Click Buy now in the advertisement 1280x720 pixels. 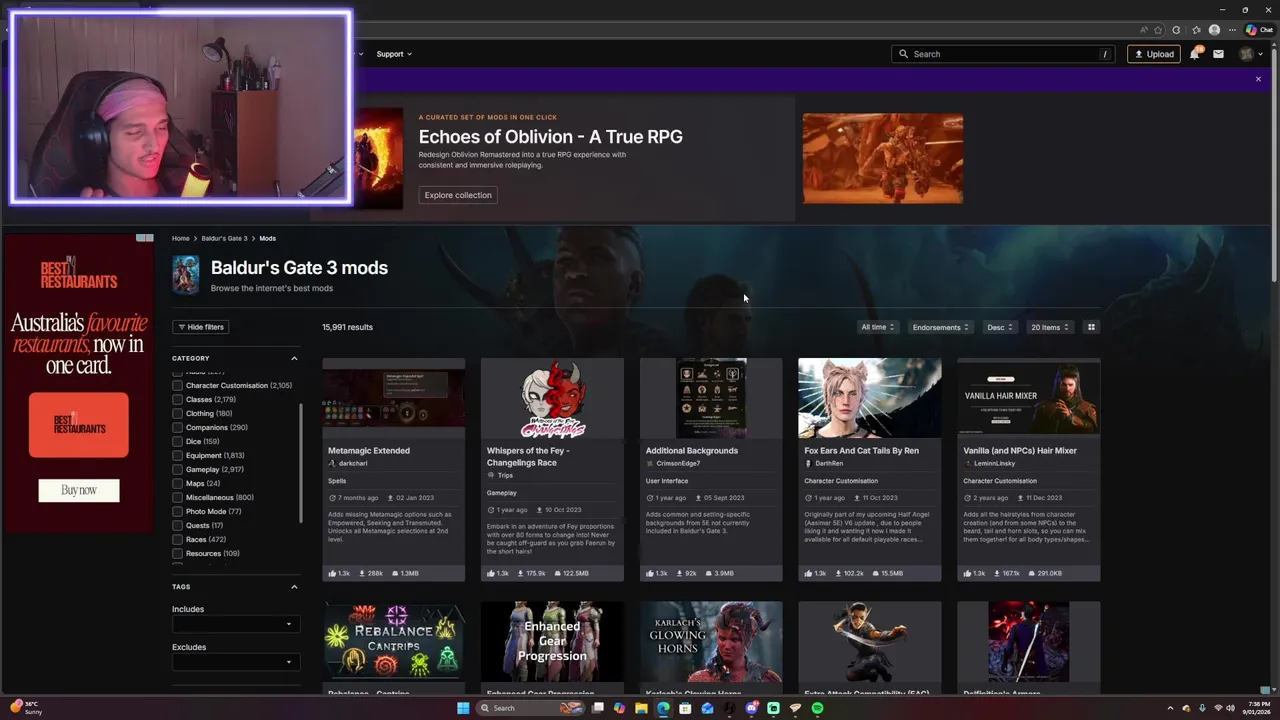[79, 490]
